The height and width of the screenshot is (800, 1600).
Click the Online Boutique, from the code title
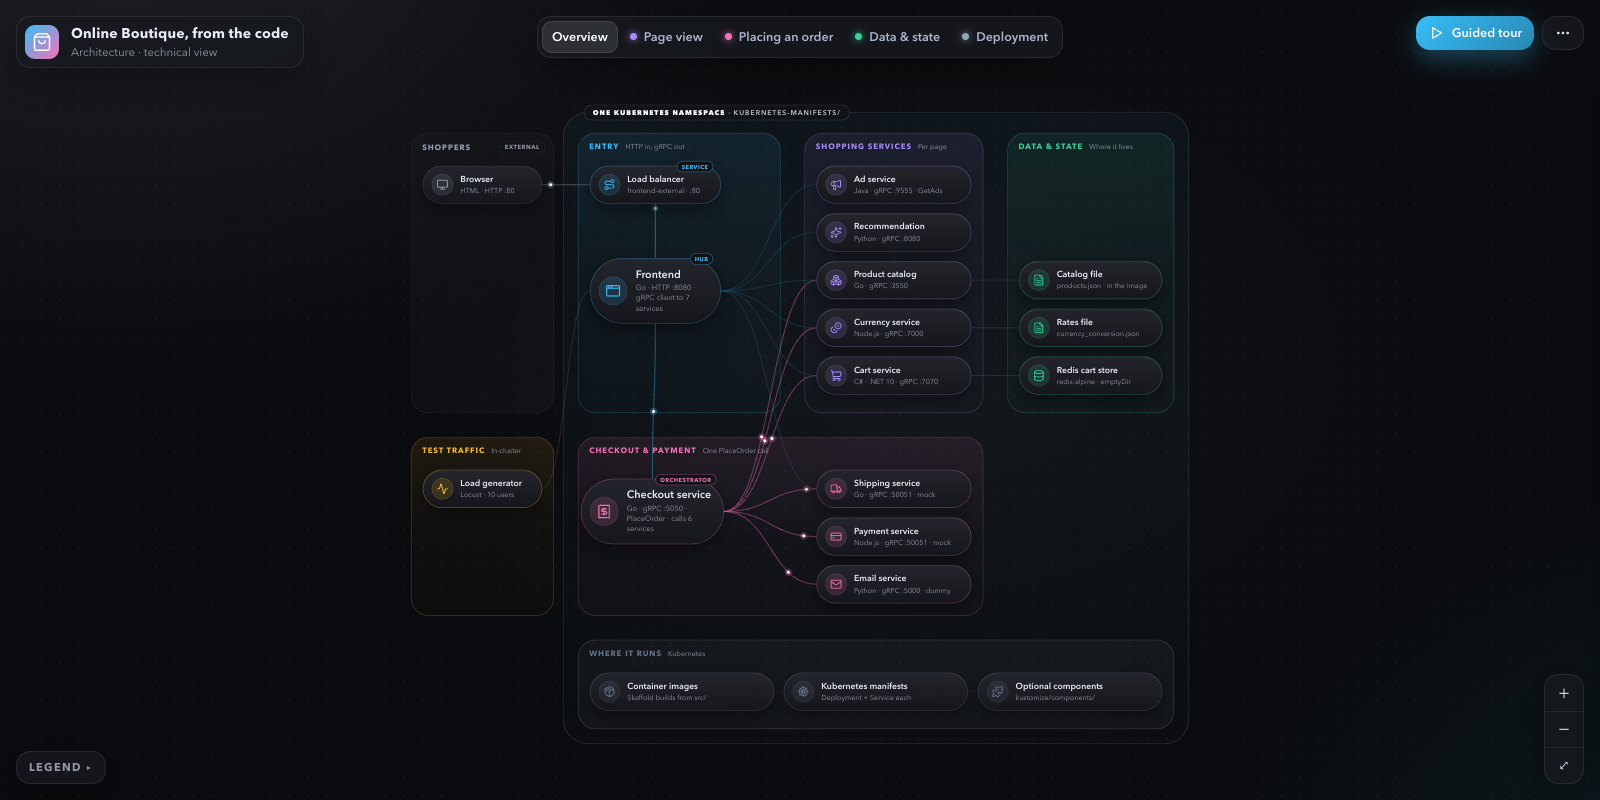[x=179, y=33]
